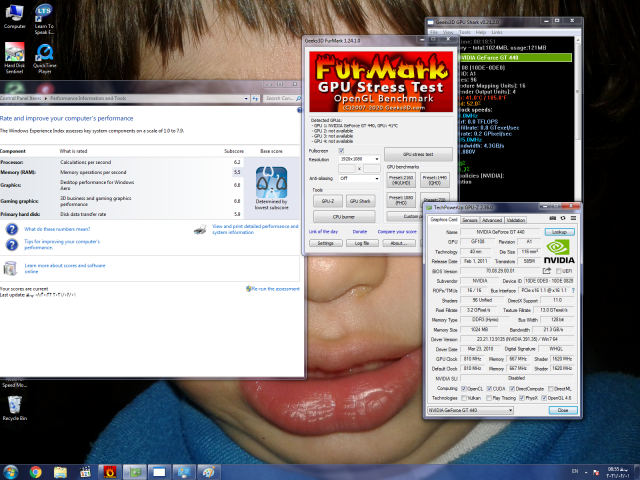Click the Bus Interface question mark icon

[573, 288]
